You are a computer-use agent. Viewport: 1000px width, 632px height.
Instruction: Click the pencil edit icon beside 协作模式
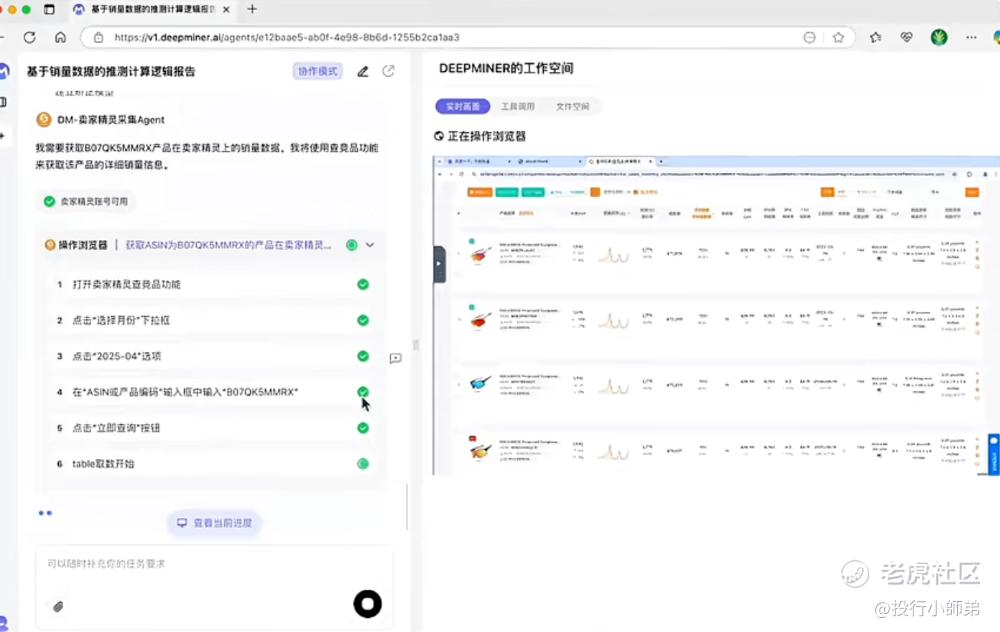pyautogui.click(x=363, y=71)
